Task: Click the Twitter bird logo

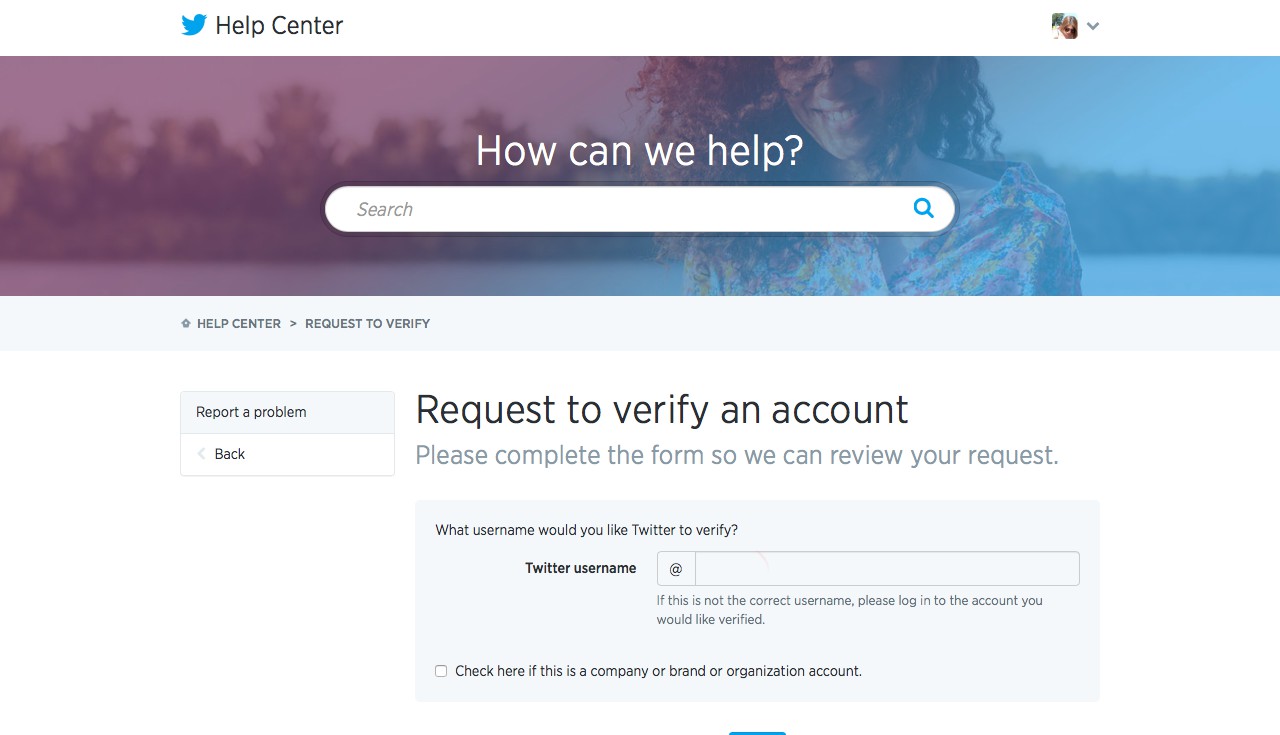Action: (x=194, y=26)
